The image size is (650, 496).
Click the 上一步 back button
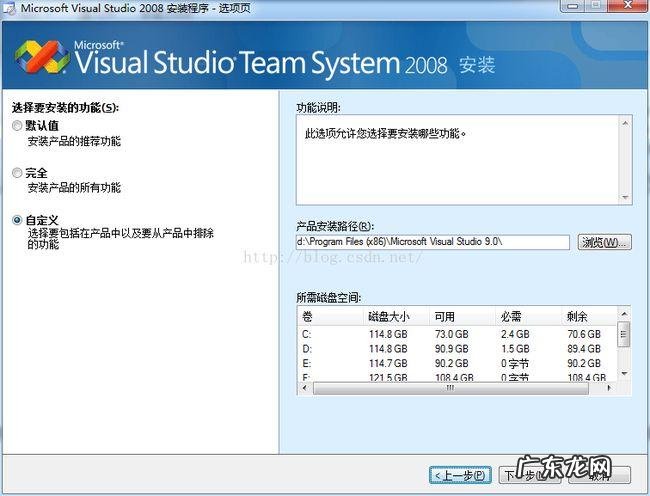[x=460, y=475]
